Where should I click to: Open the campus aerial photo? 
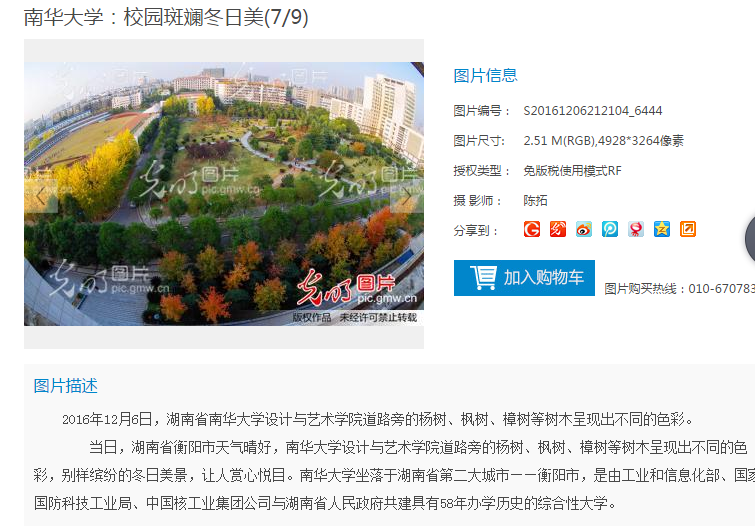tap(224, 194)
